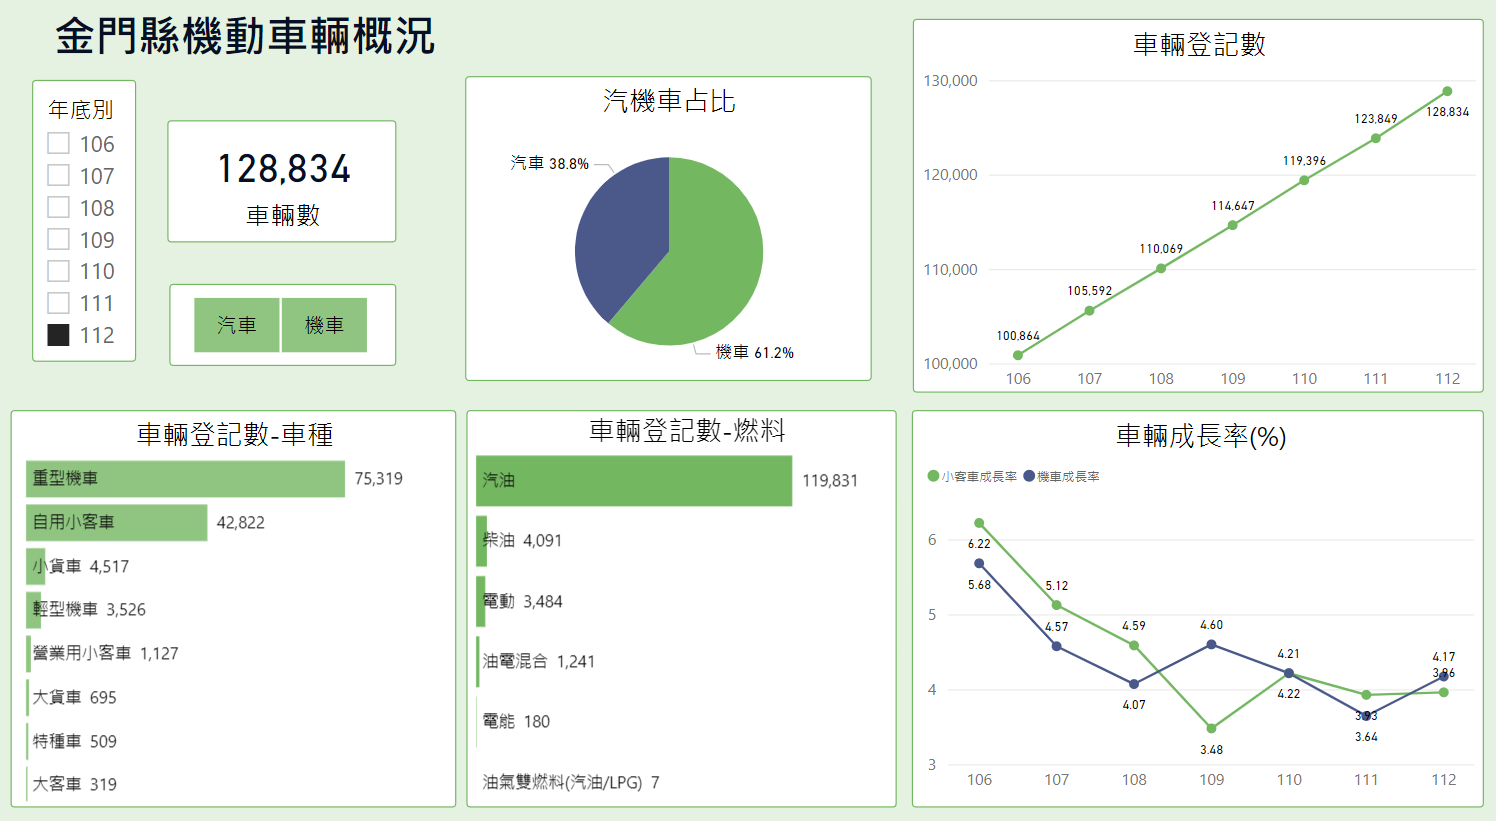Click the 119,396 data point for year 110
Screen dimensions: 1496x821
click(1304, 180)
